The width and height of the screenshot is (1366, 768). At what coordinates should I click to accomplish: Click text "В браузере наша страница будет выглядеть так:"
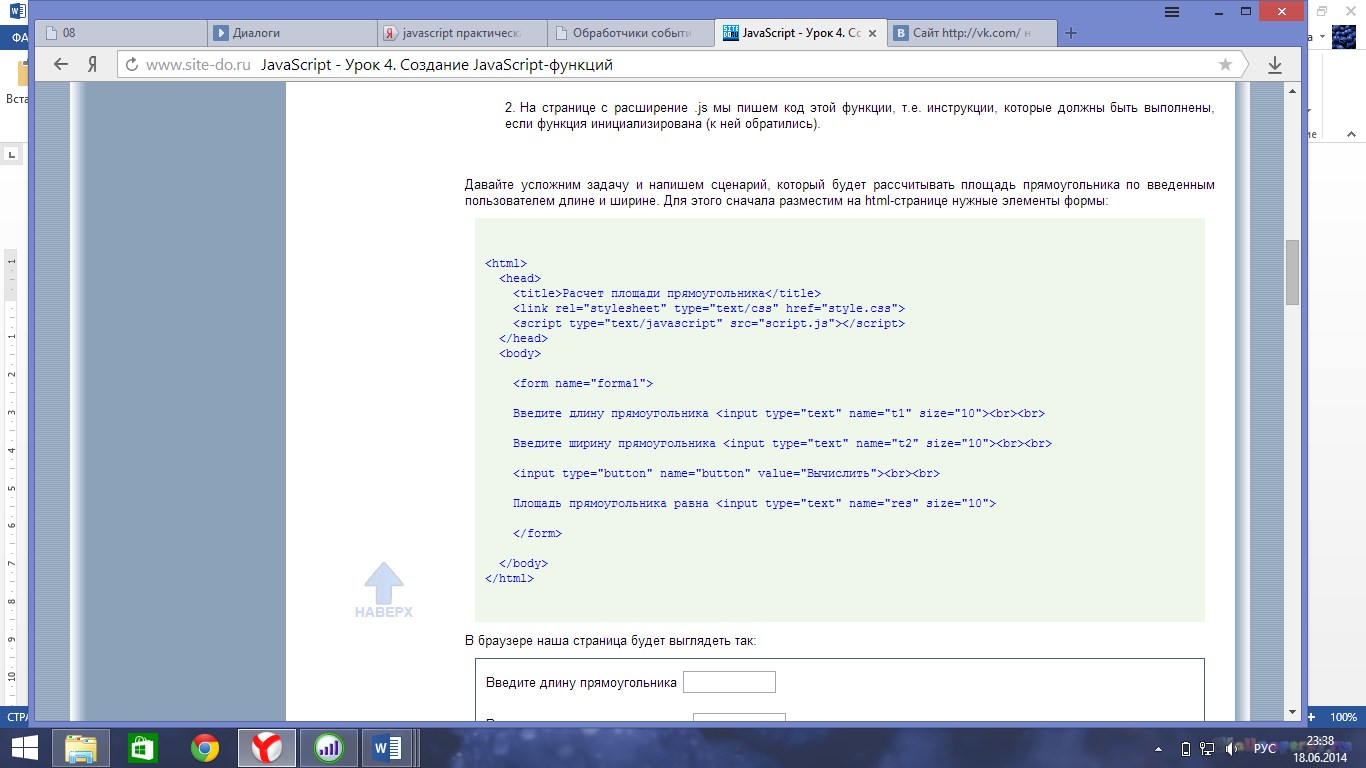coord(611,640)
